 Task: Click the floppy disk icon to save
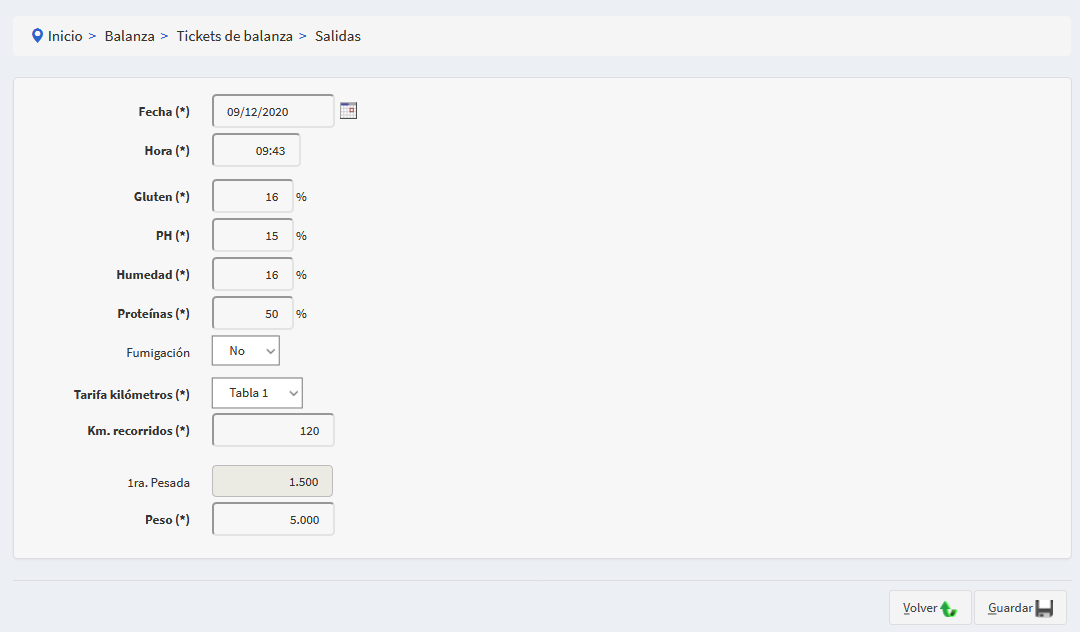(1044, 608)
